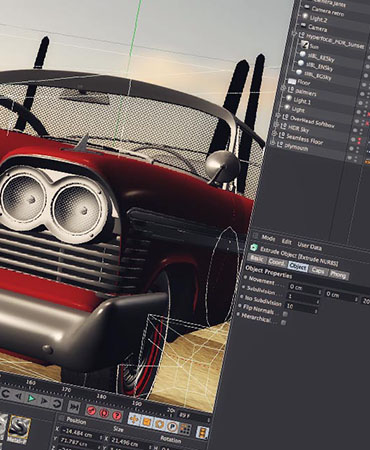
Task: Toggle the Parameter keying P icon
Action: (x=172, y=426)
